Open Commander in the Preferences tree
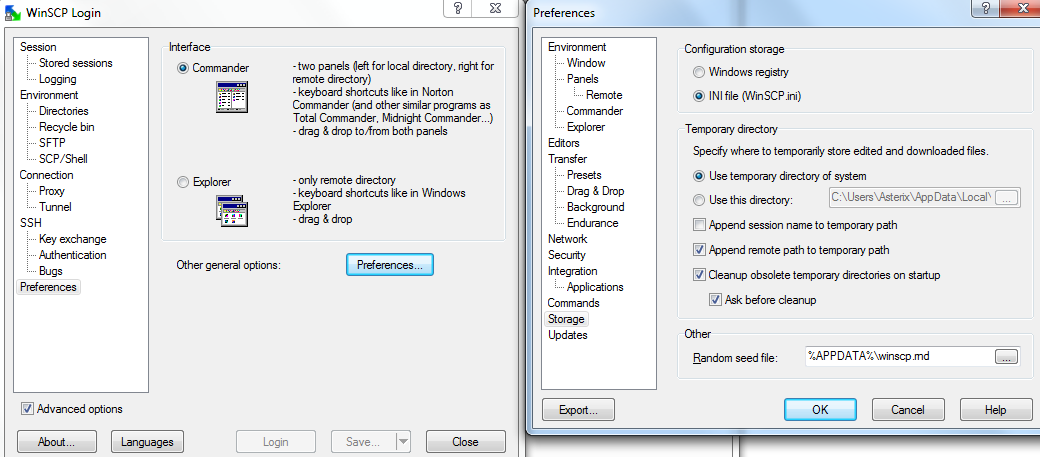The width and height of the screenshot is (1040, 457). point(594,111)
